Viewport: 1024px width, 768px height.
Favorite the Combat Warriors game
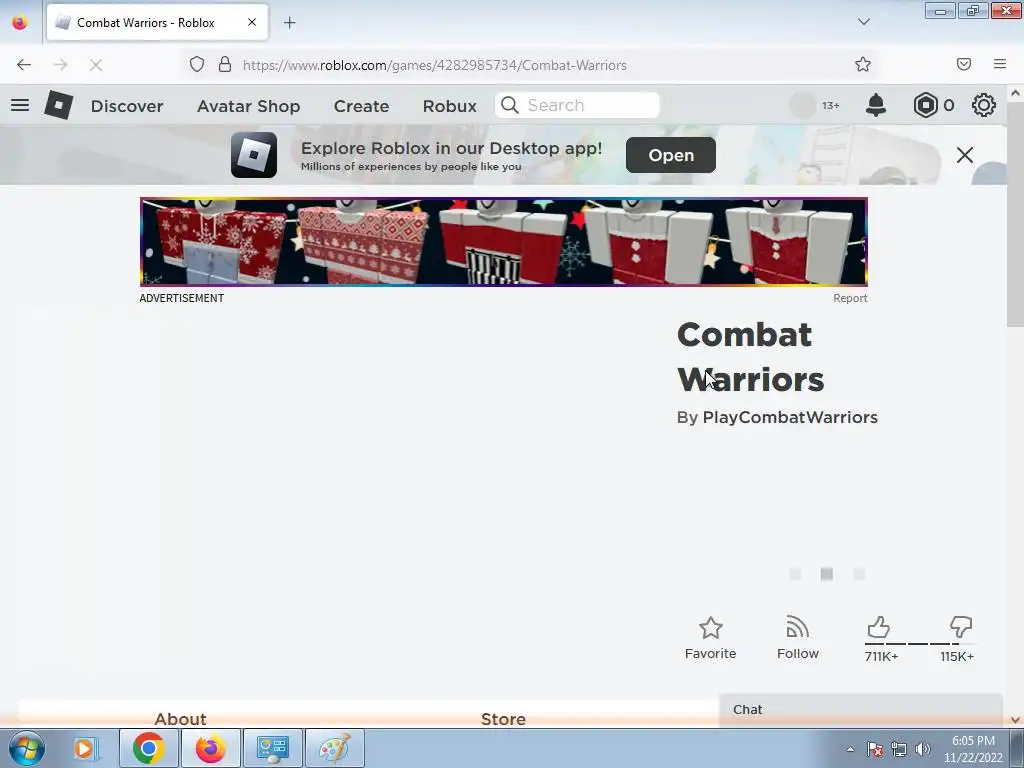[711, 638]
